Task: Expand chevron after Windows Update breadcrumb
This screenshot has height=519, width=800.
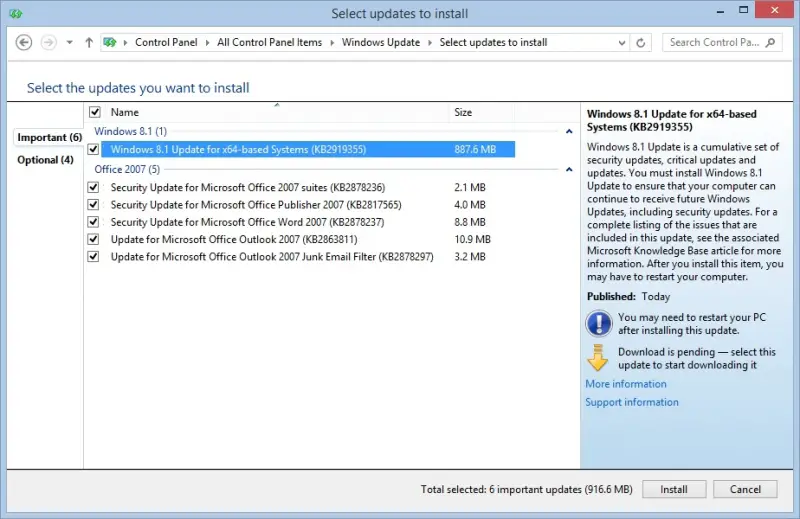Action: 430,43
